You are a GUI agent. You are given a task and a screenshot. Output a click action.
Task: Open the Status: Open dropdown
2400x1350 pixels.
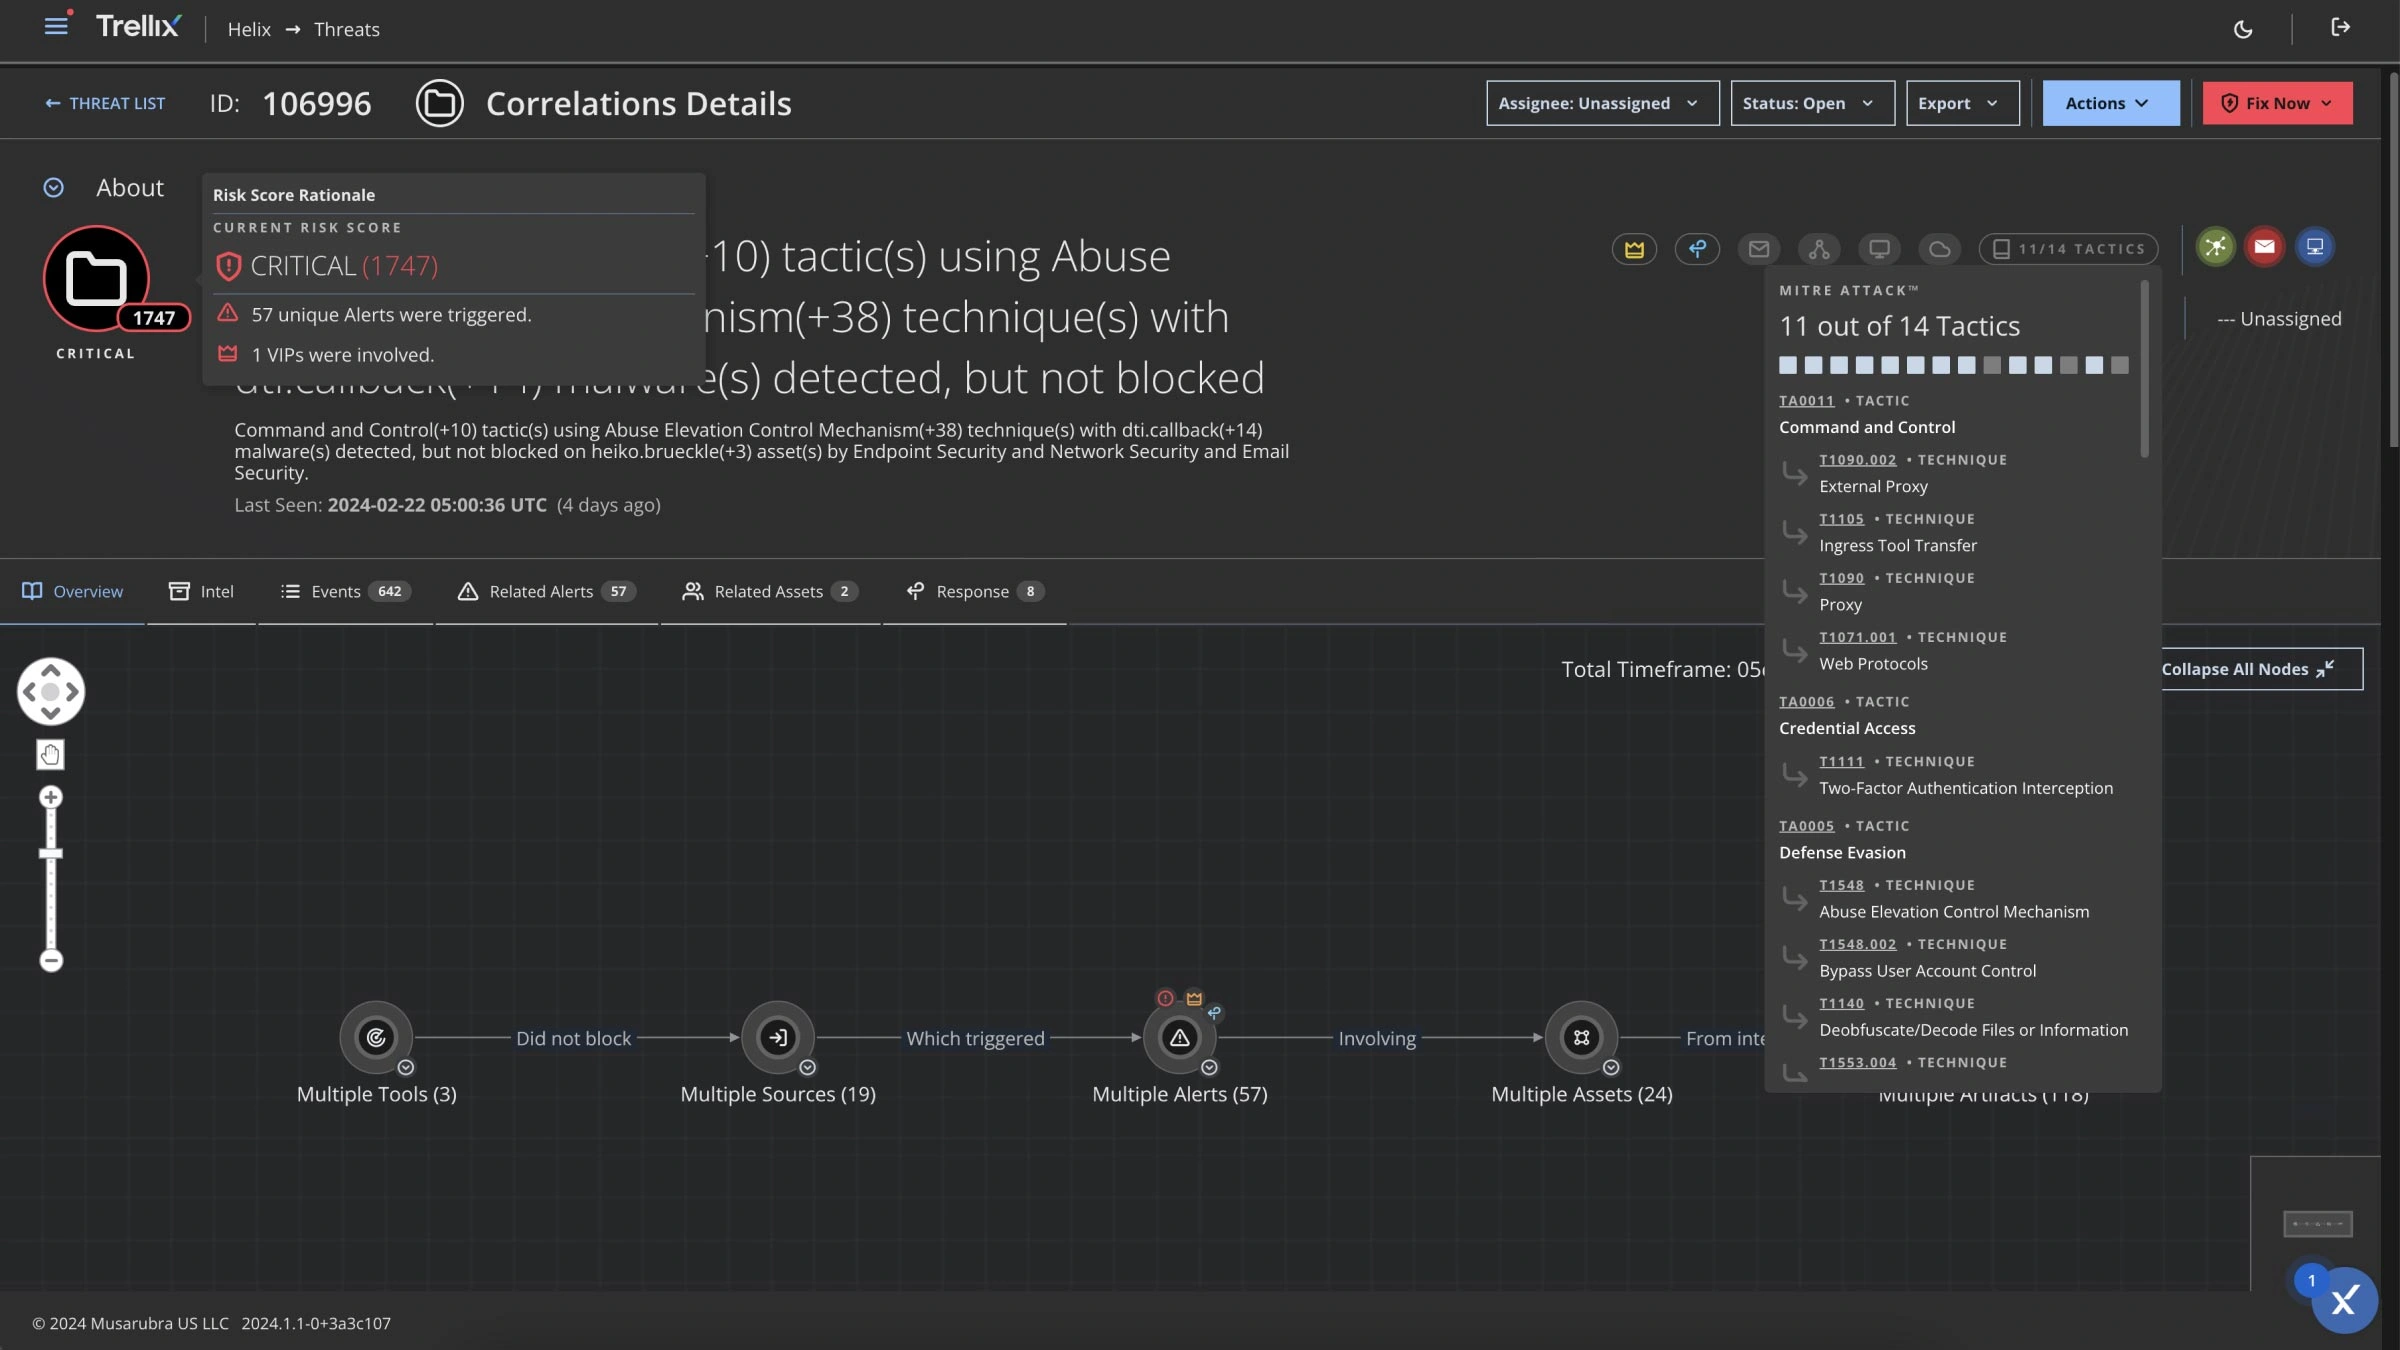pos(1812,103)
